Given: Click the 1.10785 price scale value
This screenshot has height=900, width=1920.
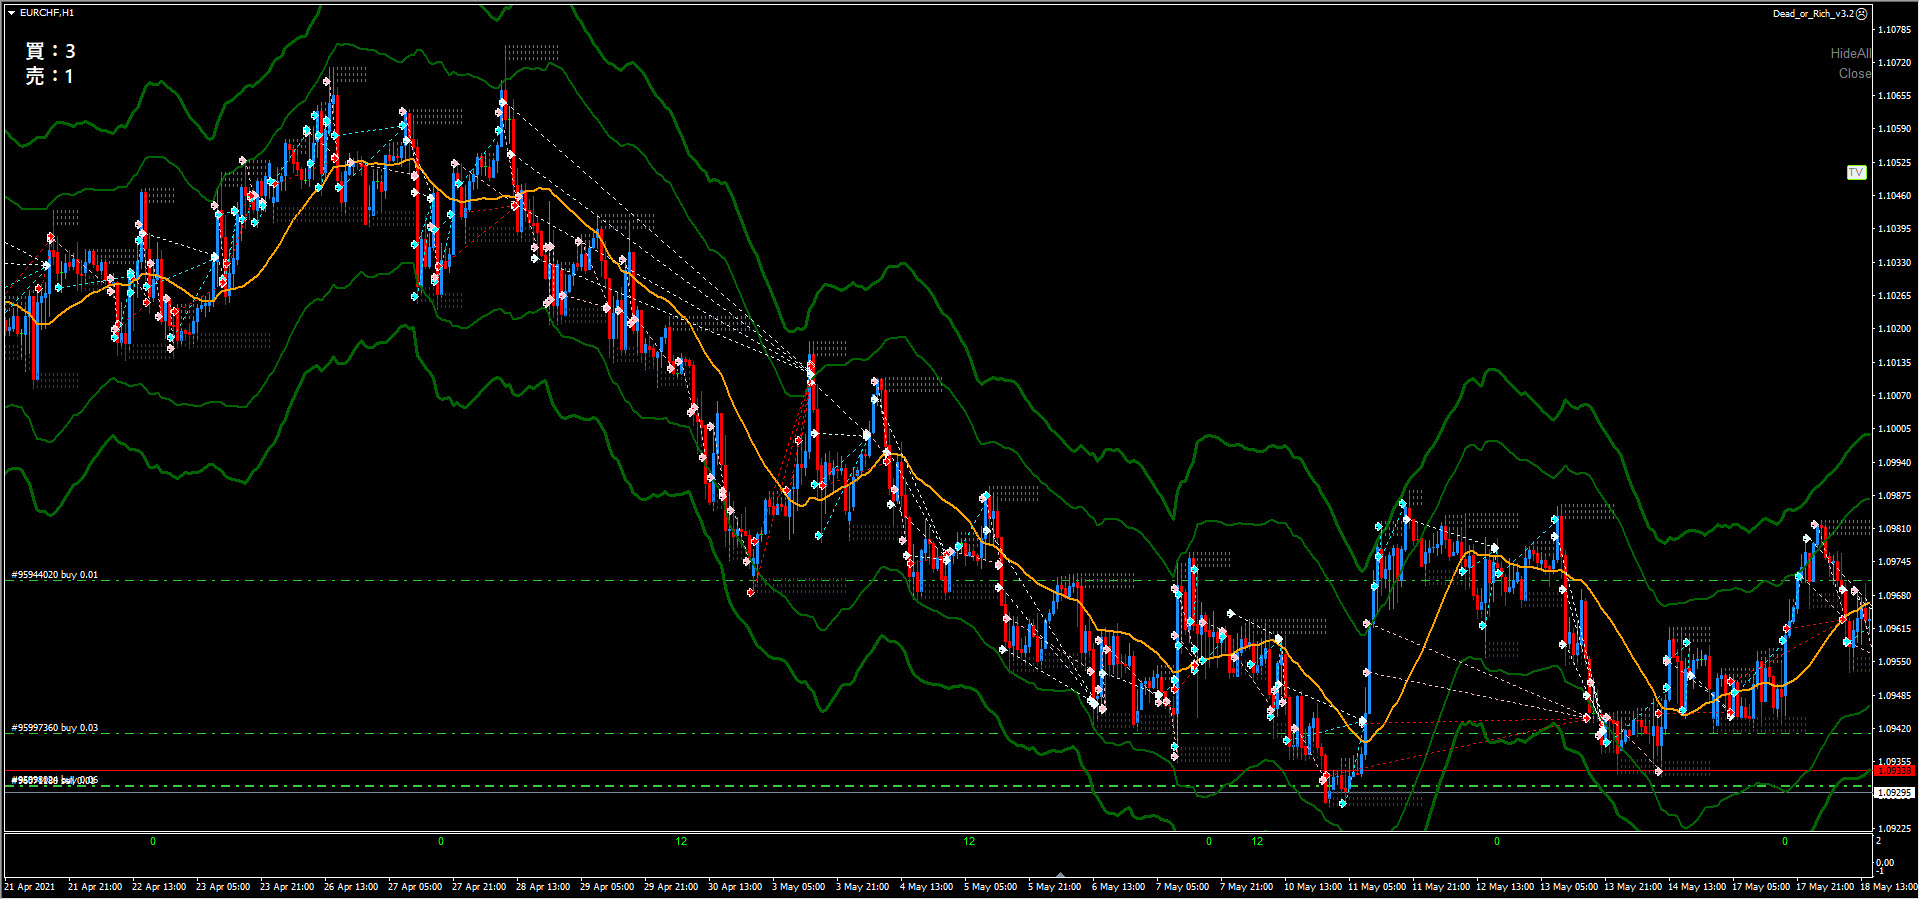Looking at the screenshot, I should [x=1894, y=30].
